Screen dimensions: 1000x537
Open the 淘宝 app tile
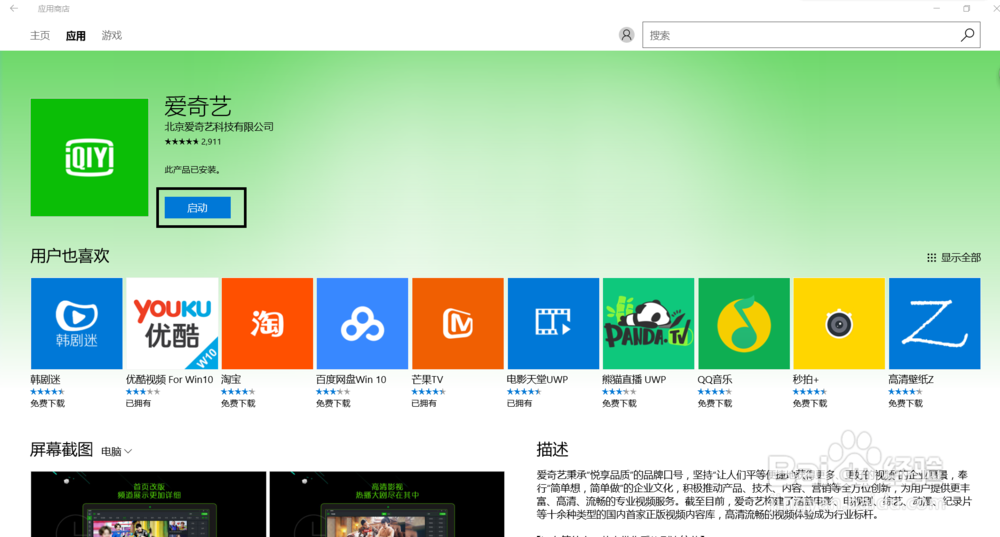click(267, 323)
